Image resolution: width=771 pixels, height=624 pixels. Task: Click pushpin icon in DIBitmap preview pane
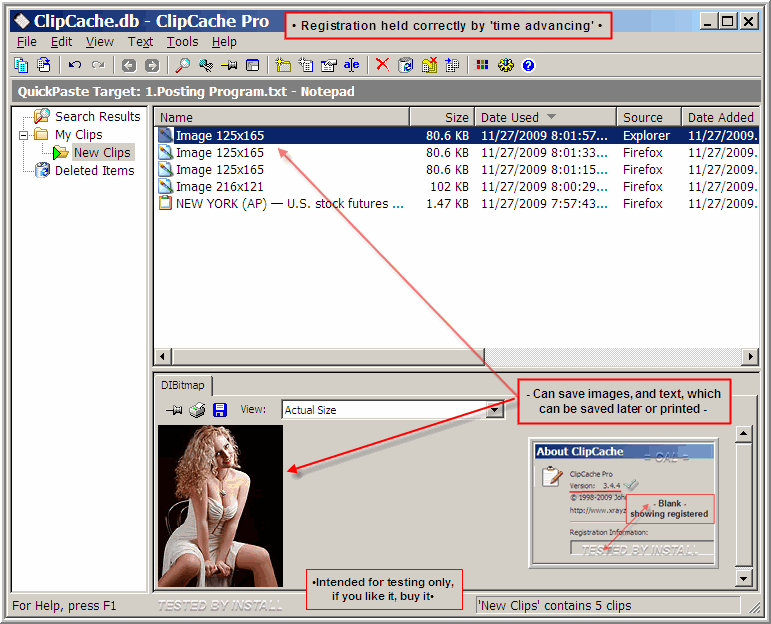click(x=174, y=410)
